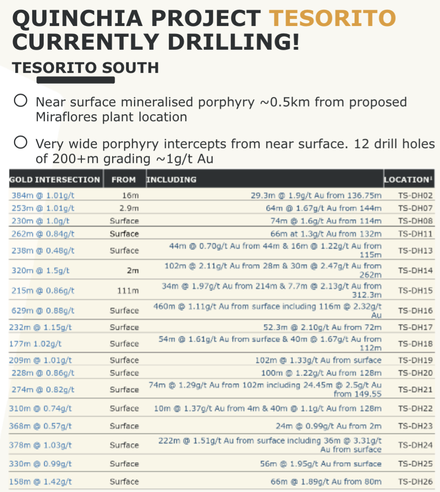Click the dark underline bar under Tesorito South

[x=76, y=80]
